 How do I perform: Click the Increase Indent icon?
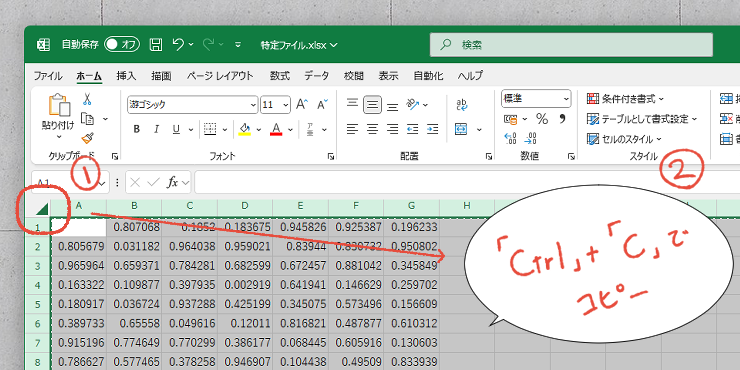click(432, 129)
